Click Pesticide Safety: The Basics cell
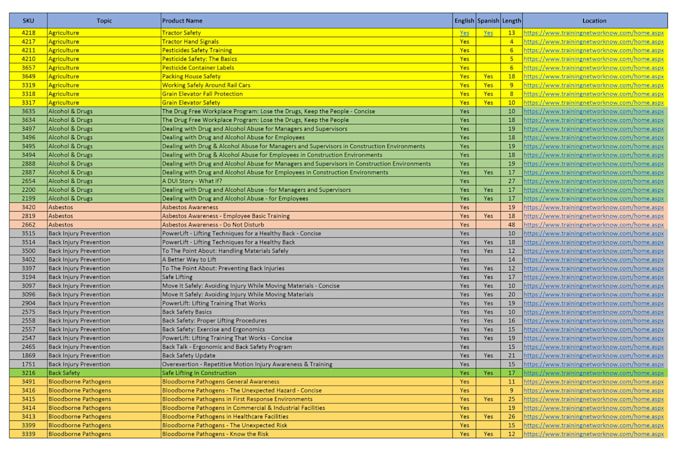 (307, 59)
